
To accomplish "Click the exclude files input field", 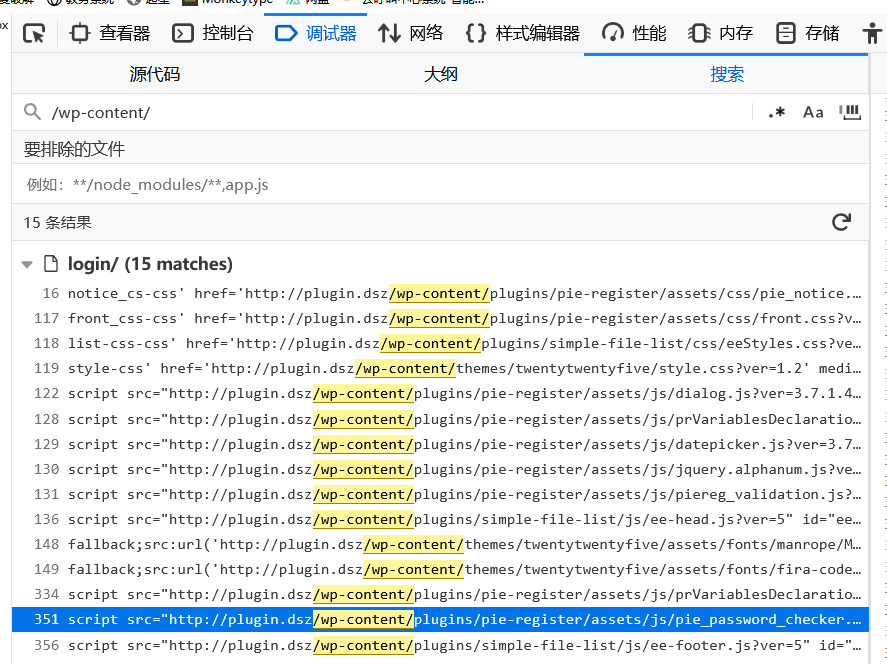I will 440,185.
